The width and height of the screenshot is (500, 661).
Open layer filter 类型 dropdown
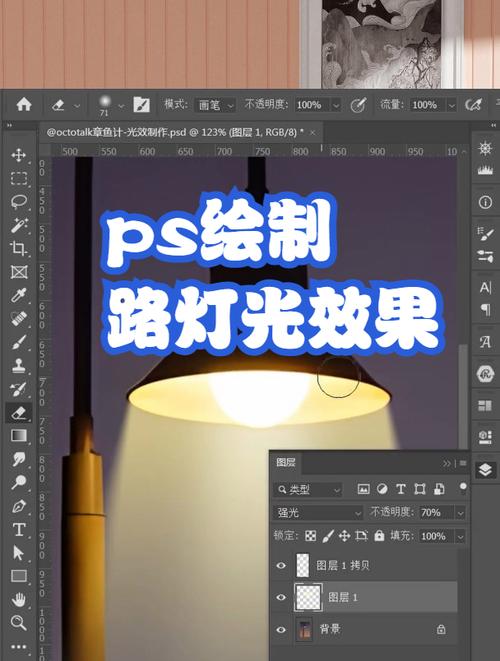pyautogui.click(x=308, y=489)
